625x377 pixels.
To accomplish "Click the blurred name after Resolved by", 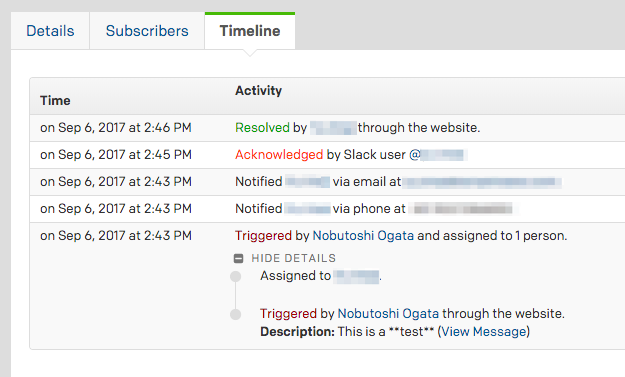I will point(333,128).
